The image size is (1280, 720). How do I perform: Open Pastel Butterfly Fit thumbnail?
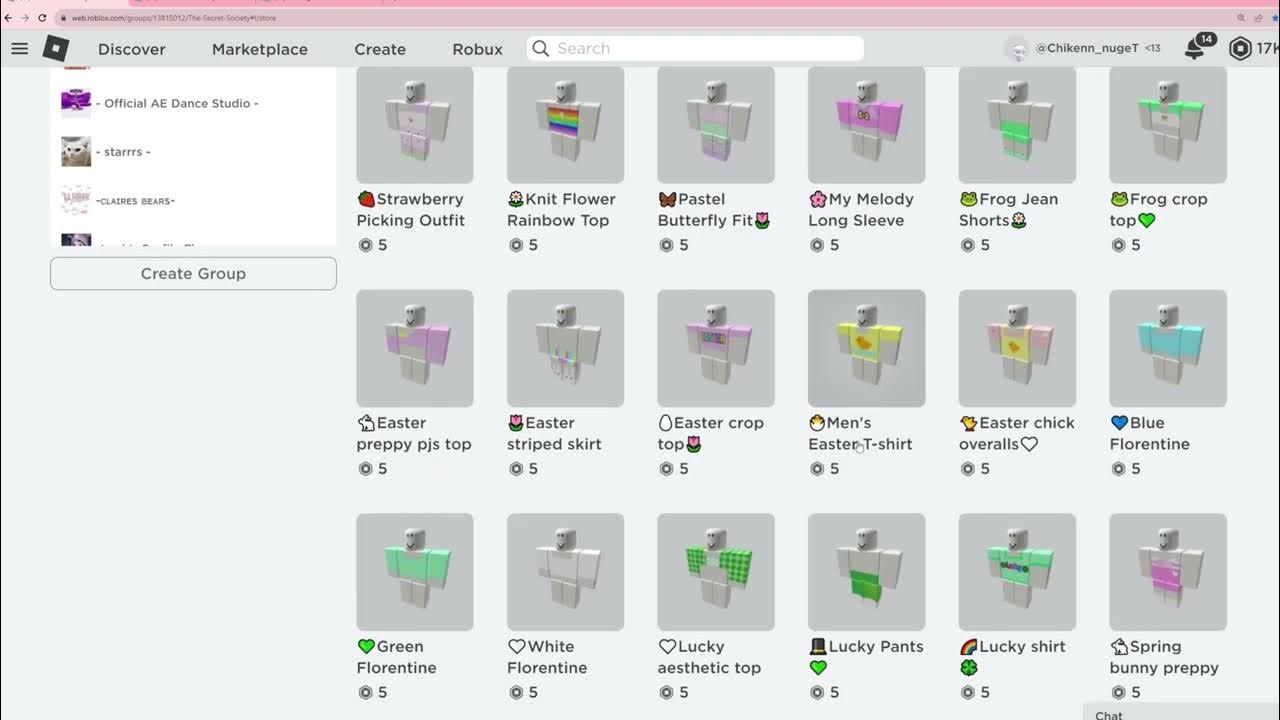(x=716, y=125)
